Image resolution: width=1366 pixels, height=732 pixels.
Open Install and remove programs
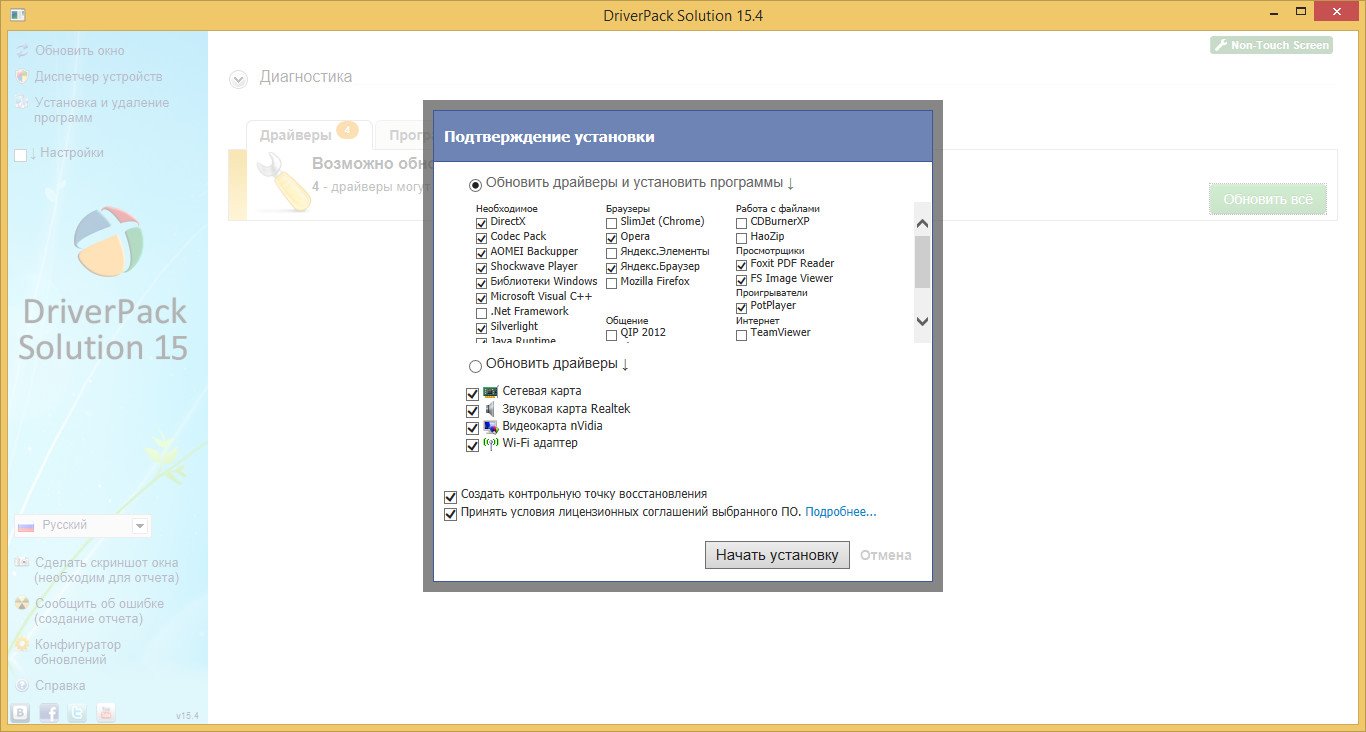coord(102,110)
